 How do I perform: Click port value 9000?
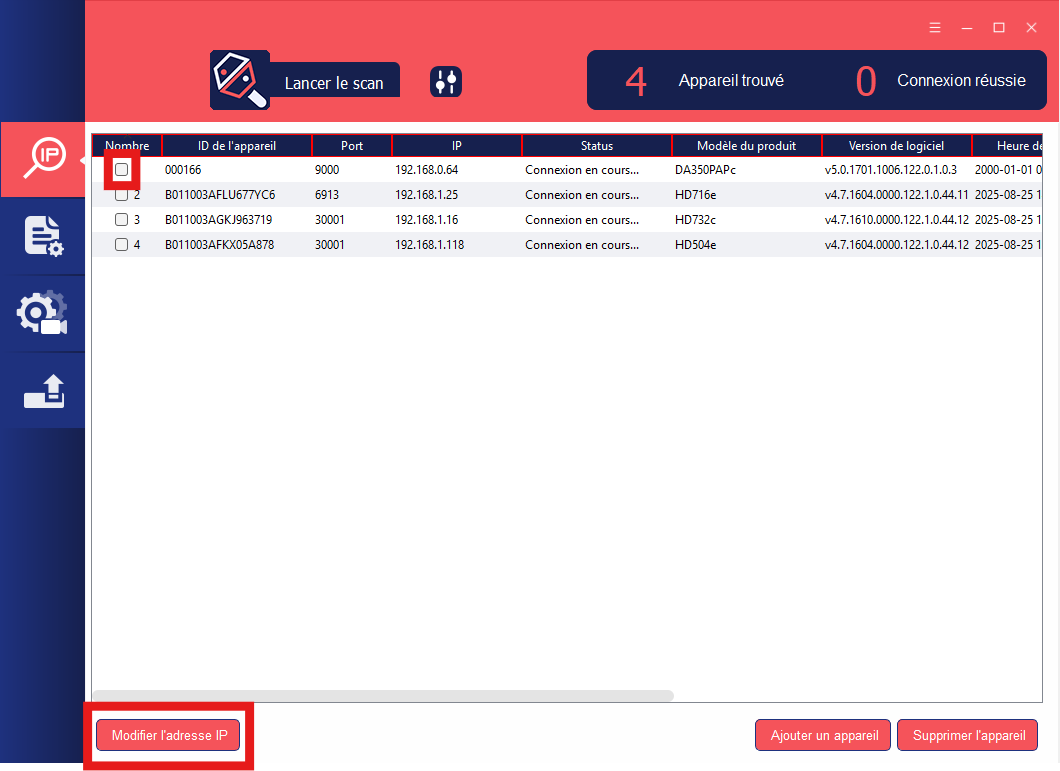[x=327, y=170]
